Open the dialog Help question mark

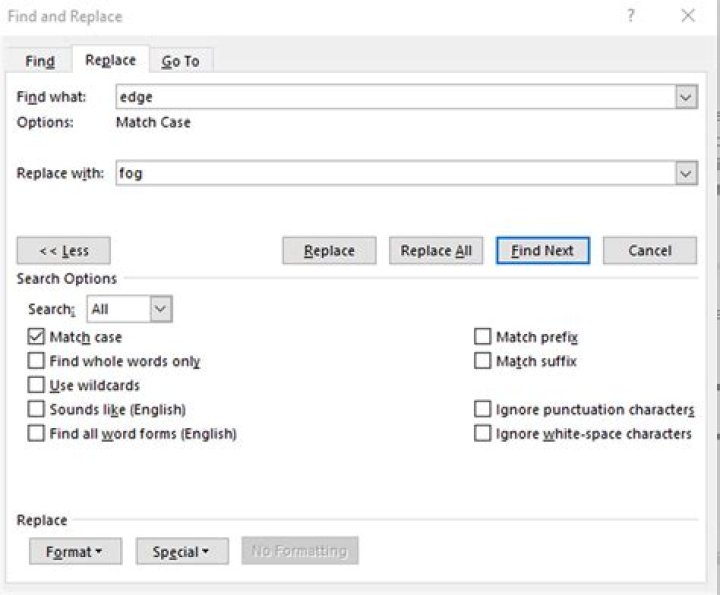(x=631, y=16)
